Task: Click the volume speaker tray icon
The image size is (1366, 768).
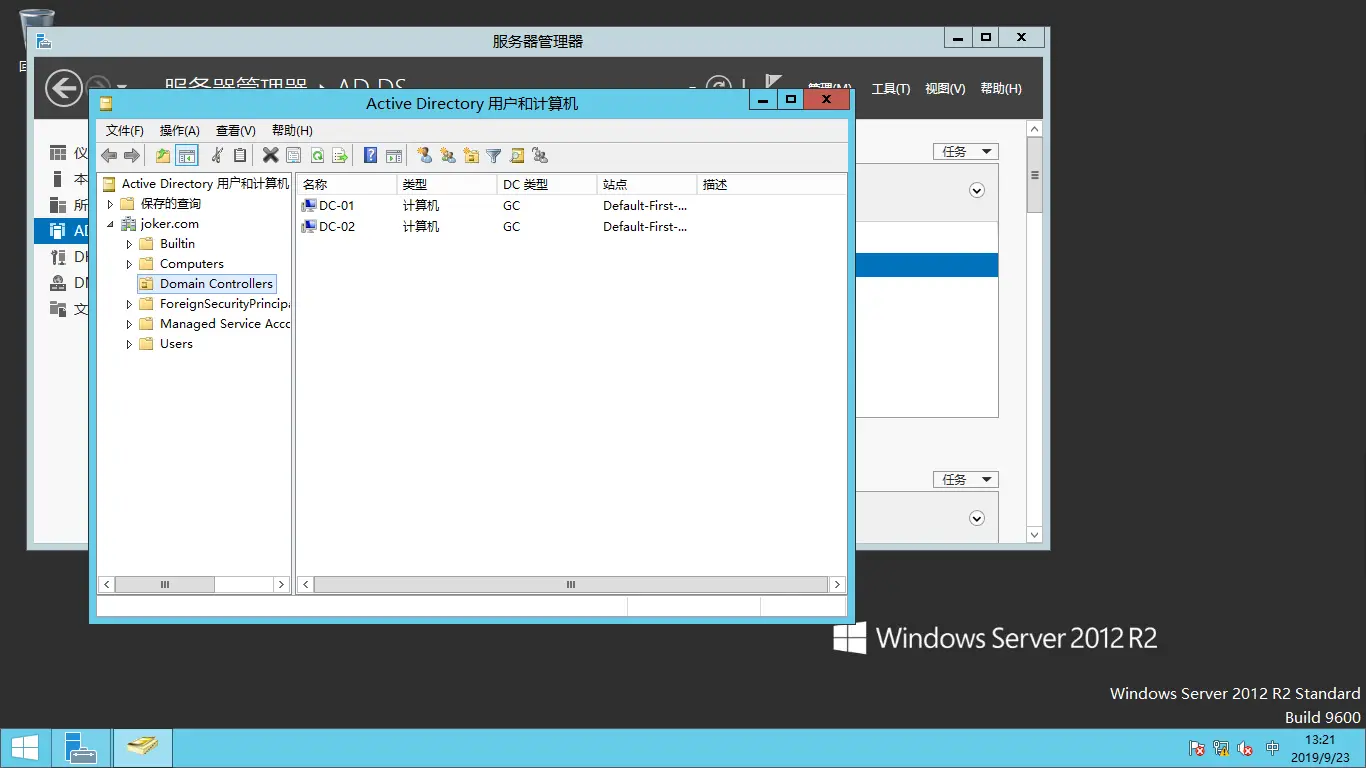Action: coord(1245,748)
